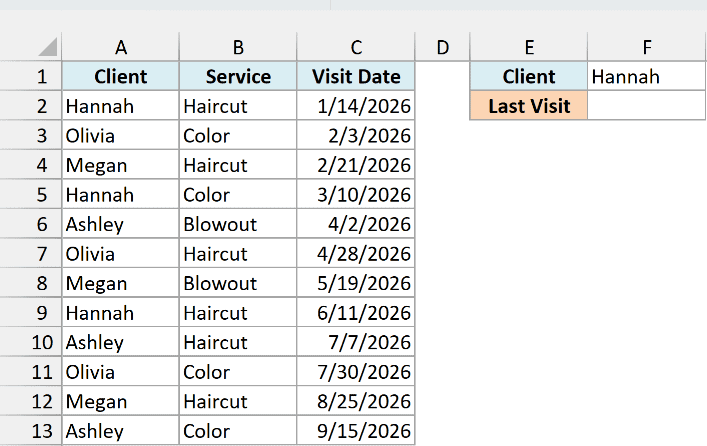Click the Visit Date header cell
Image resolution: width=707 pixels, height=446 pixels.
click(x=356, y=76)
